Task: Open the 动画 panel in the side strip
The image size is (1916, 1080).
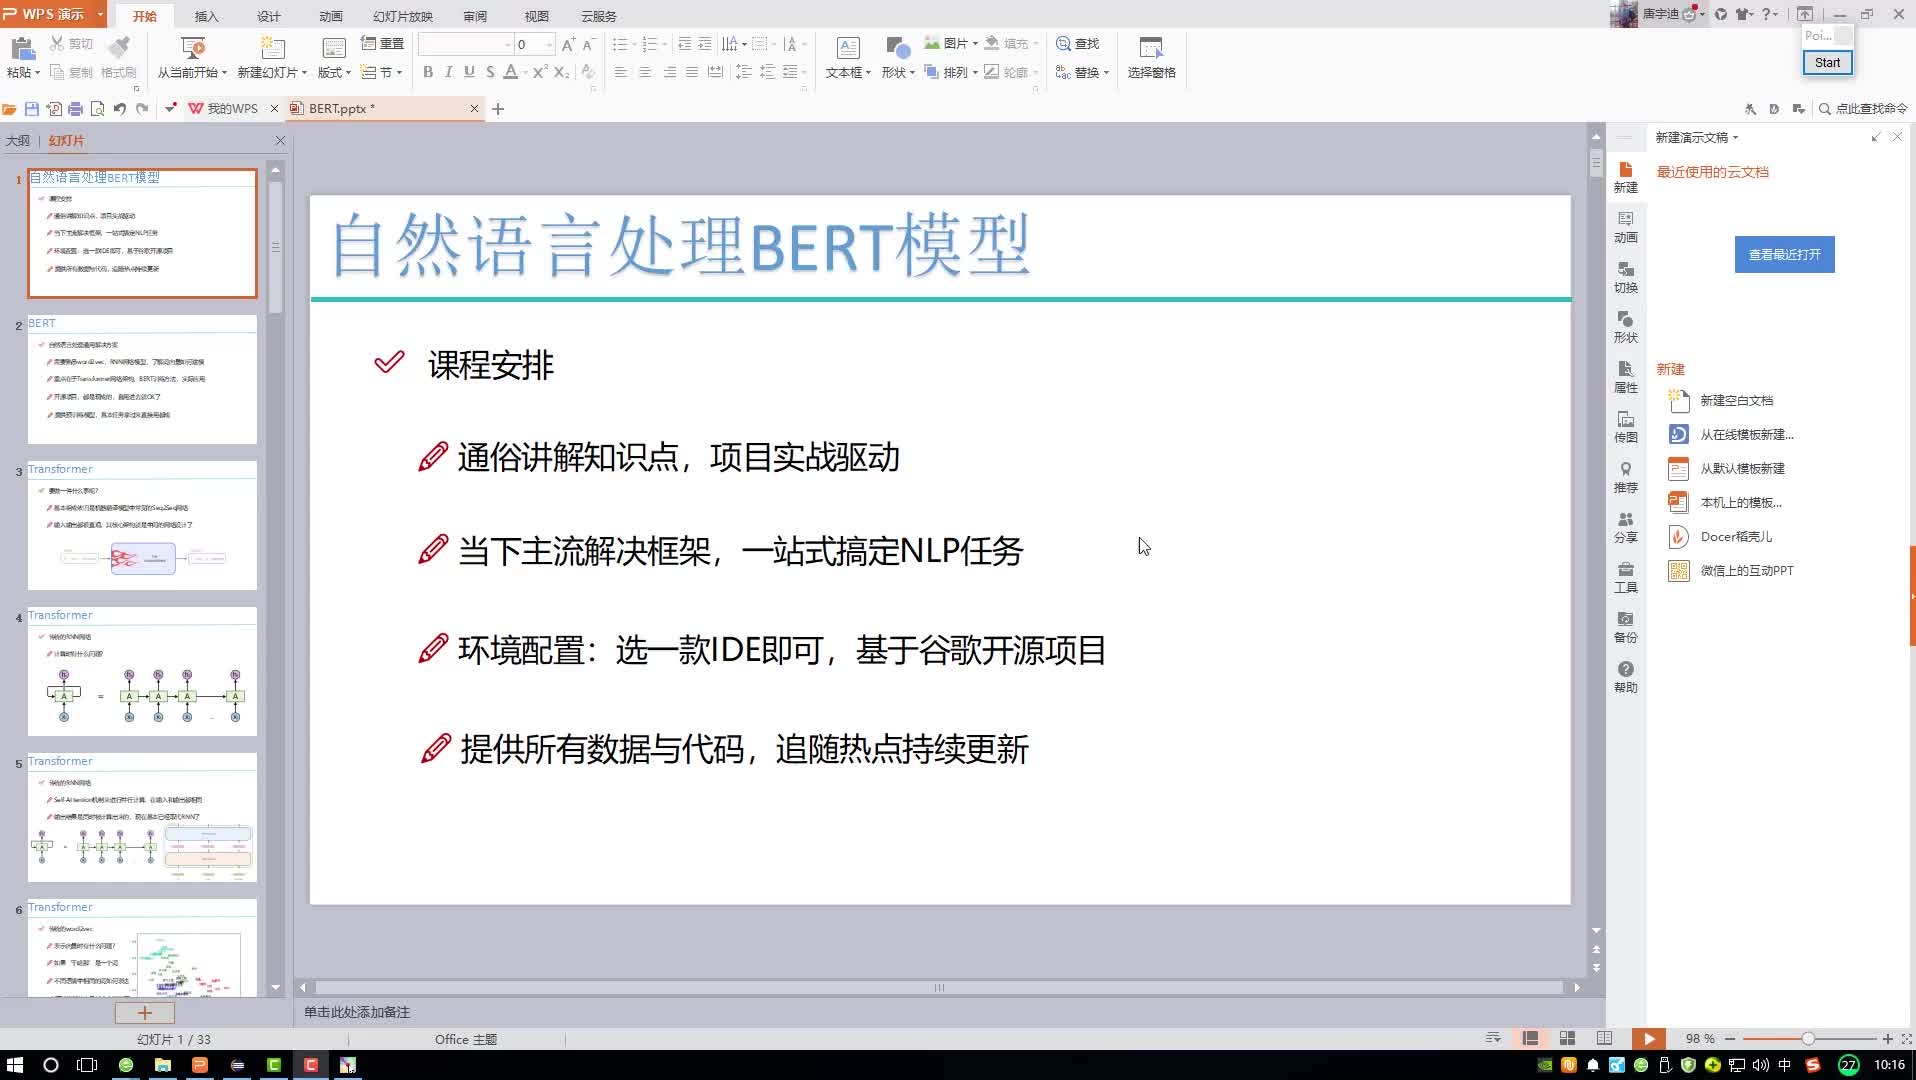Action: pos(1625,227)
